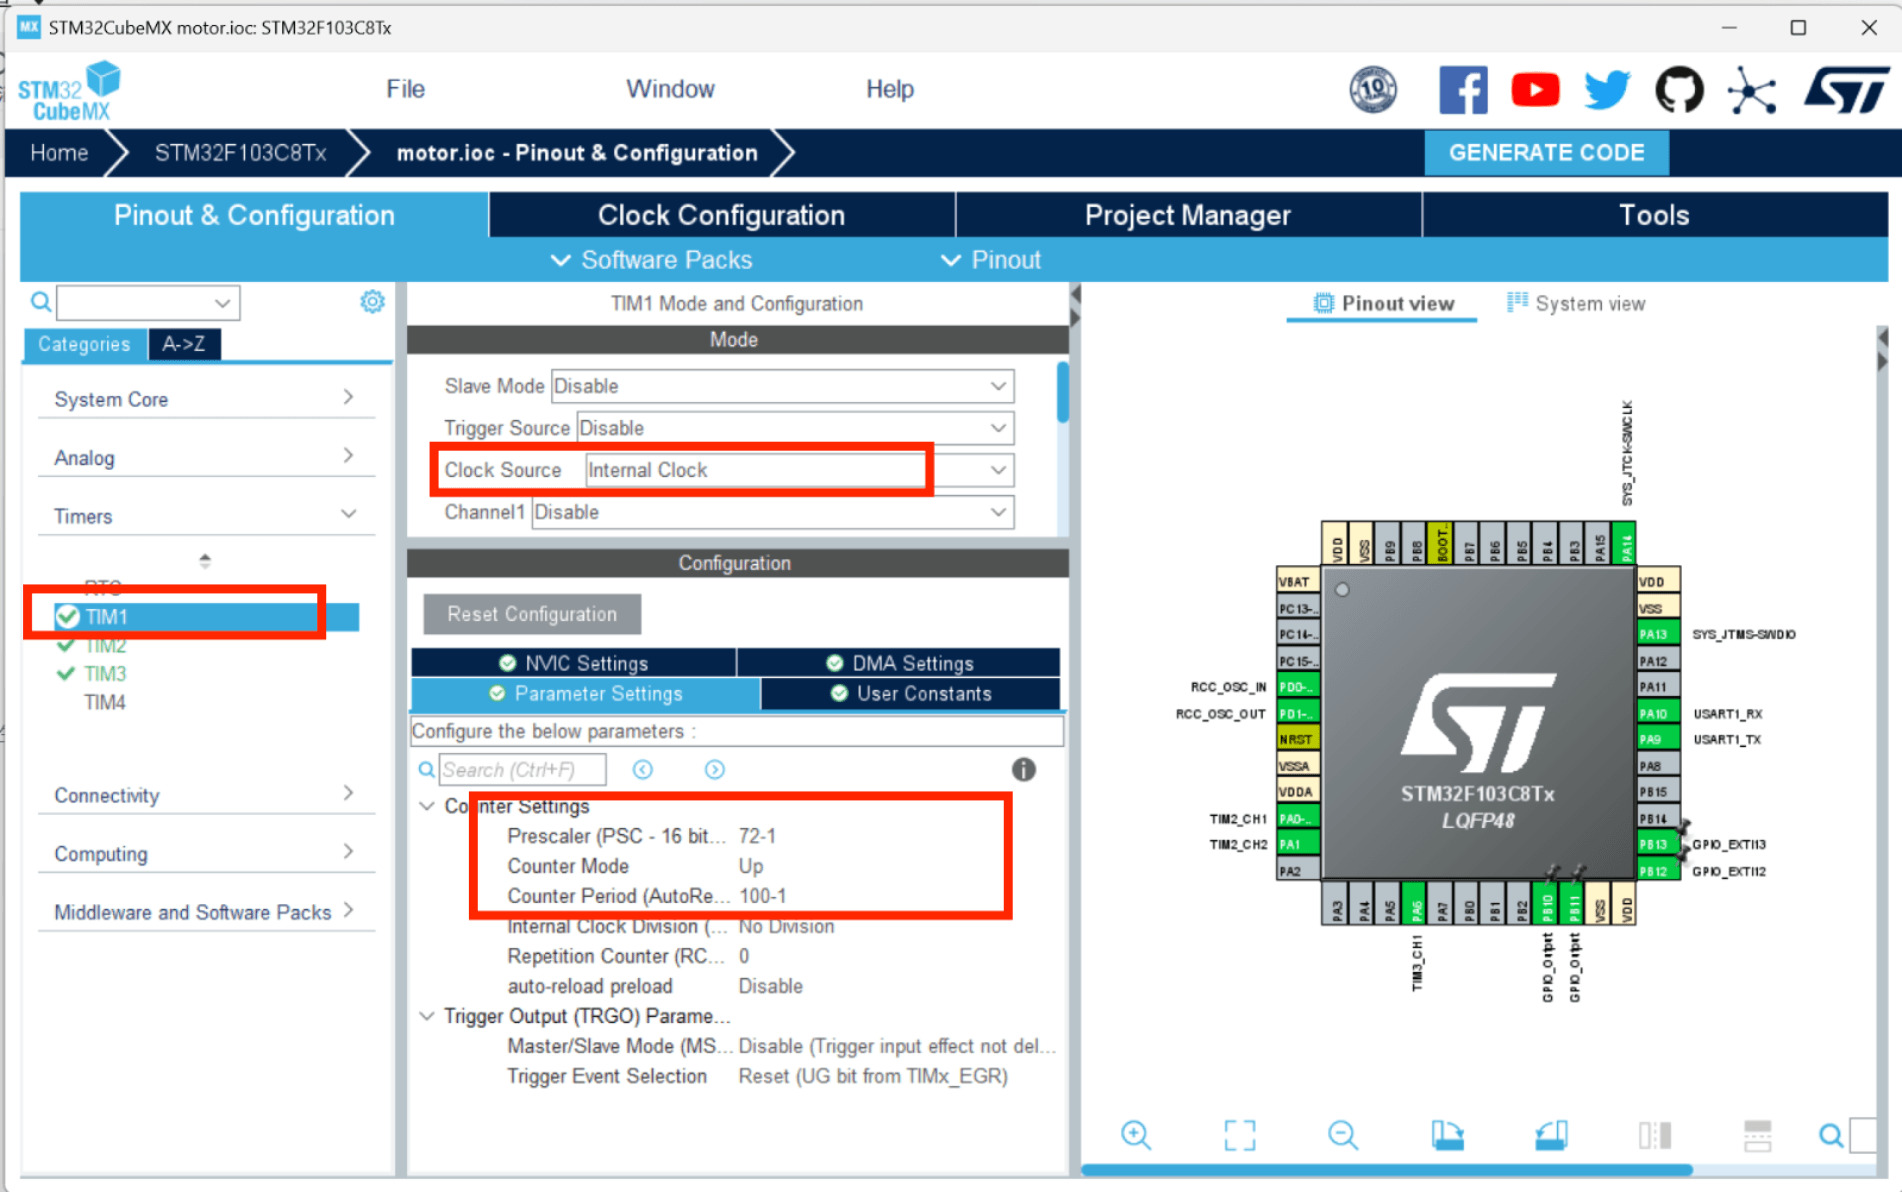Switch to the A->Z tab

pos(184,344)
